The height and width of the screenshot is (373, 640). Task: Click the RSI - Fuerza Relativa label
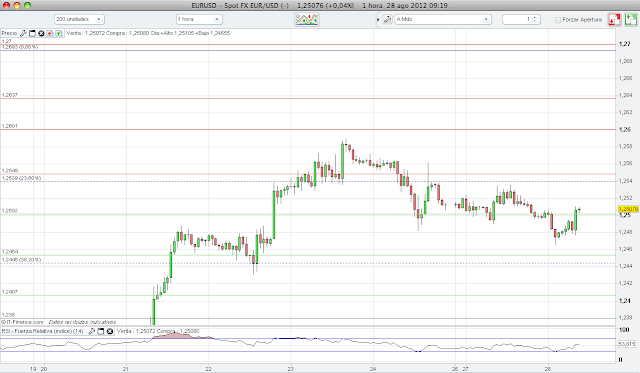point(42,331)
